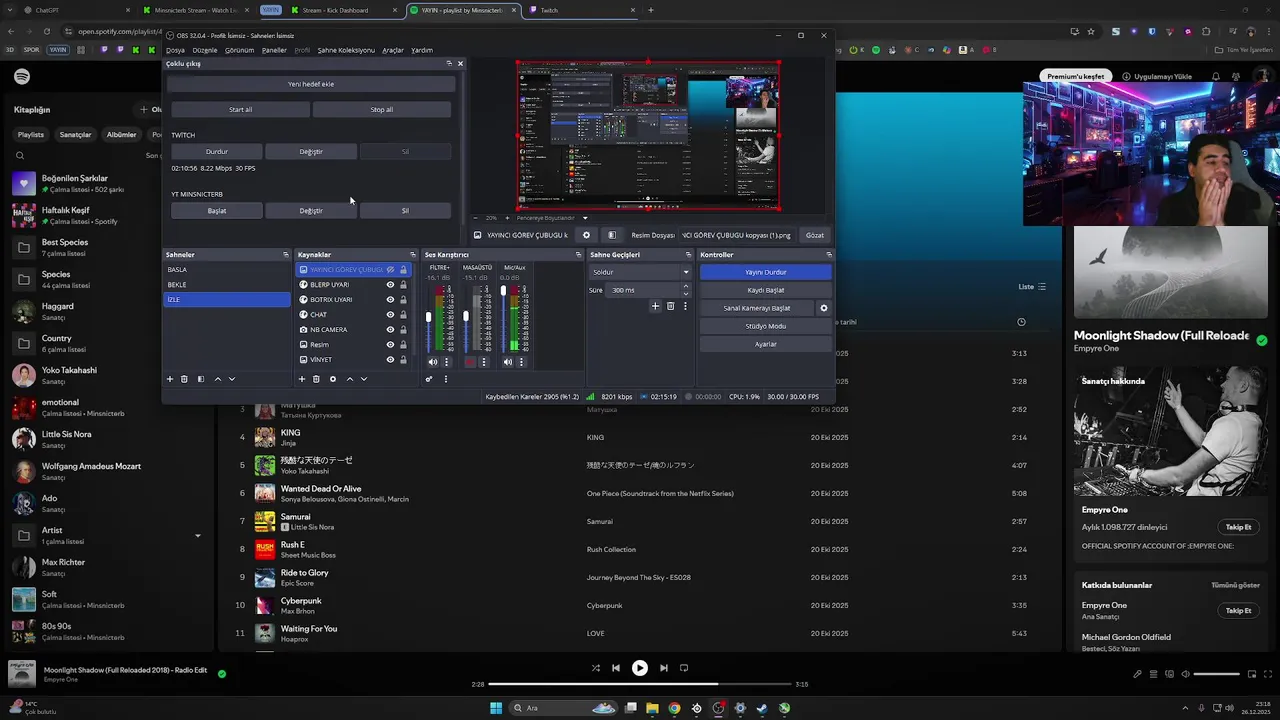Start YT MINSNICTERB output with Başlat
The height and width of the screenshot is (720, 1280).
pos(217,211)
